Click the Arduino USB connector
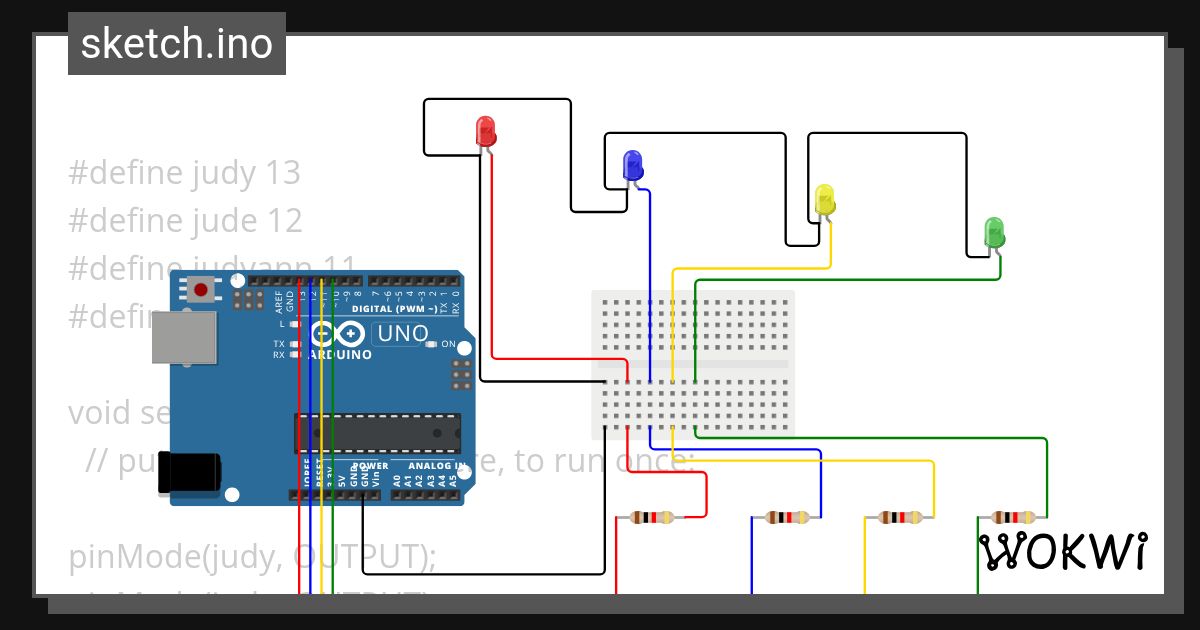 [185, 340]
